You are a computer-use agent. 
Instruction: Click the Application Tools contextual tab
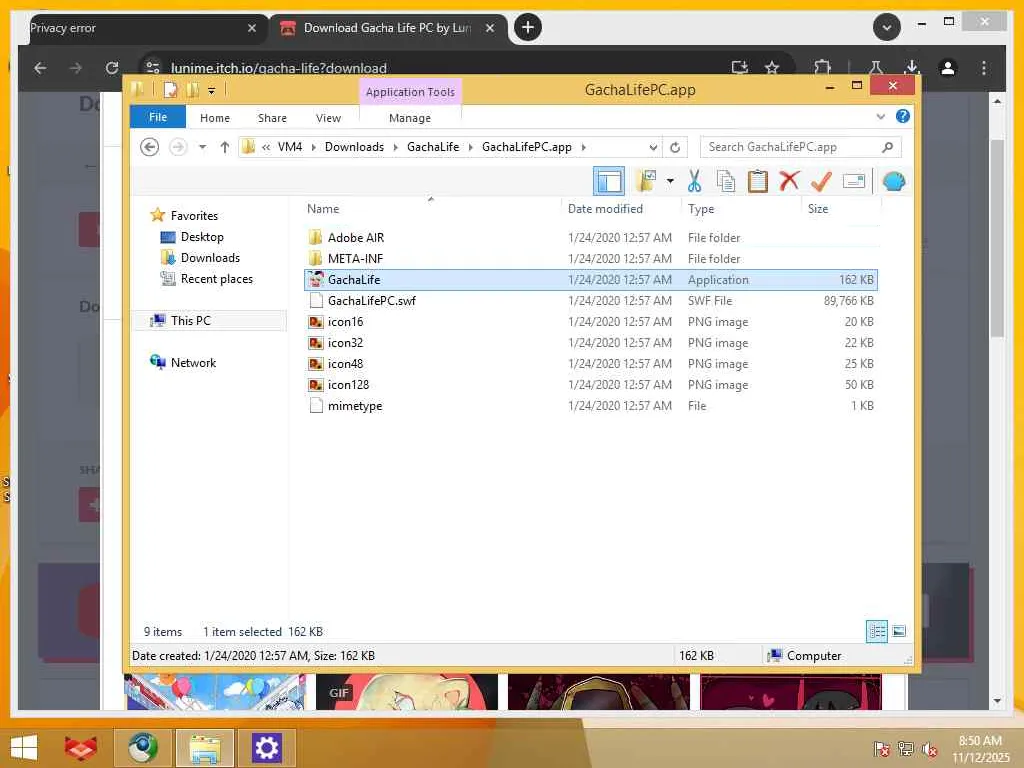[410, 91]
